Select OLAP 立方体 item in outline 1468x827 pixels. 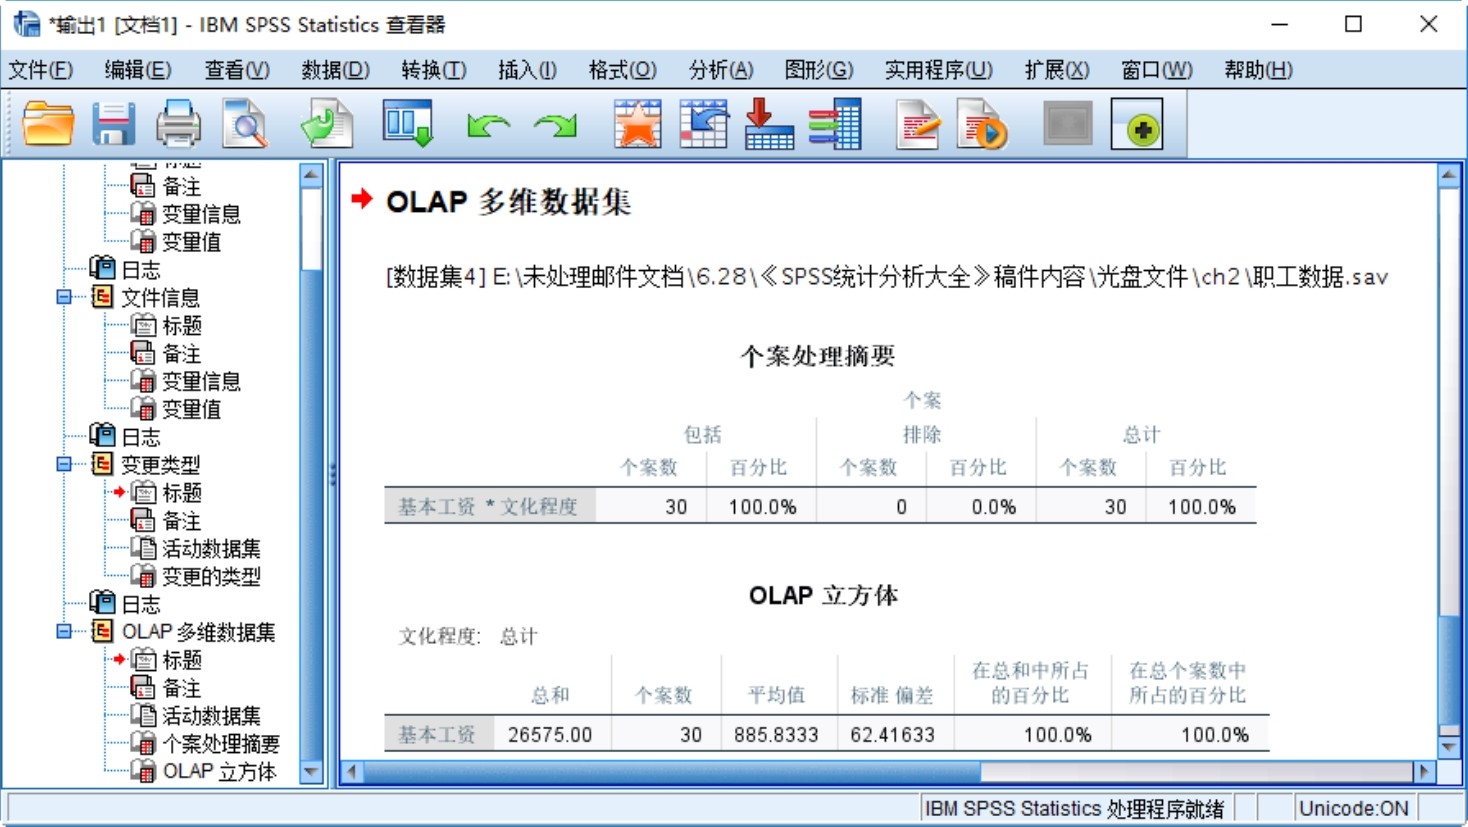(x=219, y=771)
